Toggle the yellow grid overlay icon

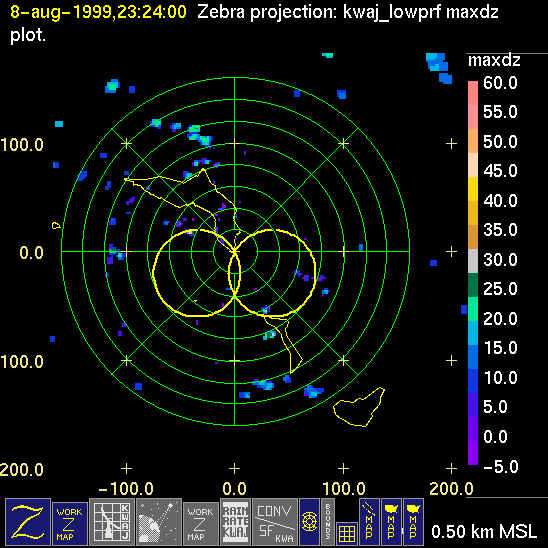pyautogui.click(x=347, y=534)
